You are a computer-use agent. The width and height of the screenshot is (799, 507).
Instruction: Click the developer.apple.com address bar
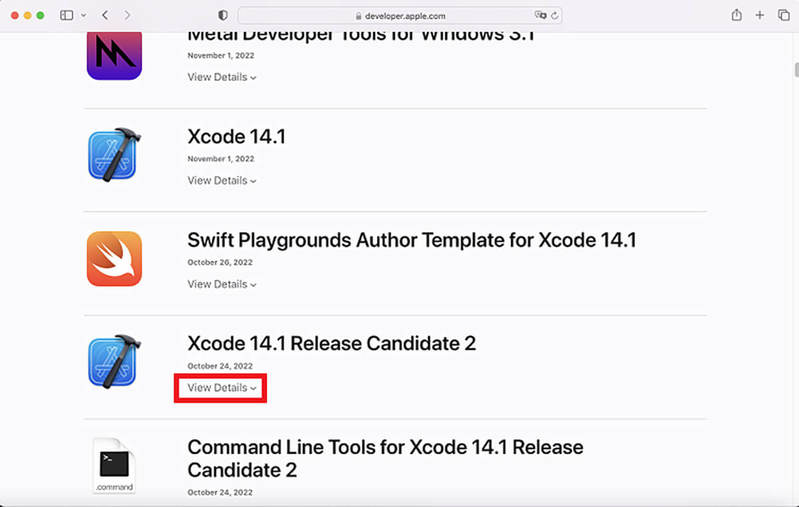point(400,15)
